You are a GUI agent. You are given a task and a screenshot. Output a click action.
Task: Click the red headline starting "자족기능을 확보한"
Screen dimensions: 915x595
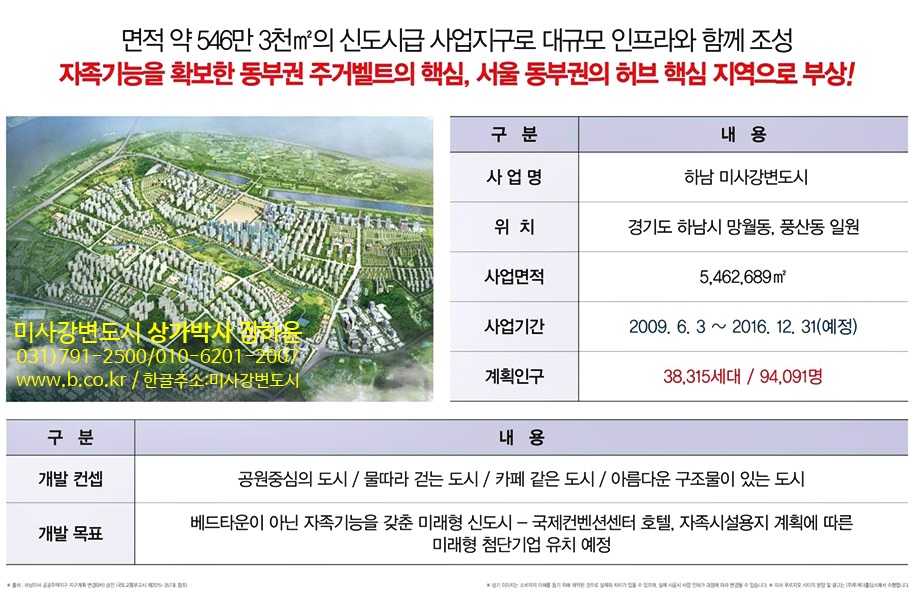point(457,74)
